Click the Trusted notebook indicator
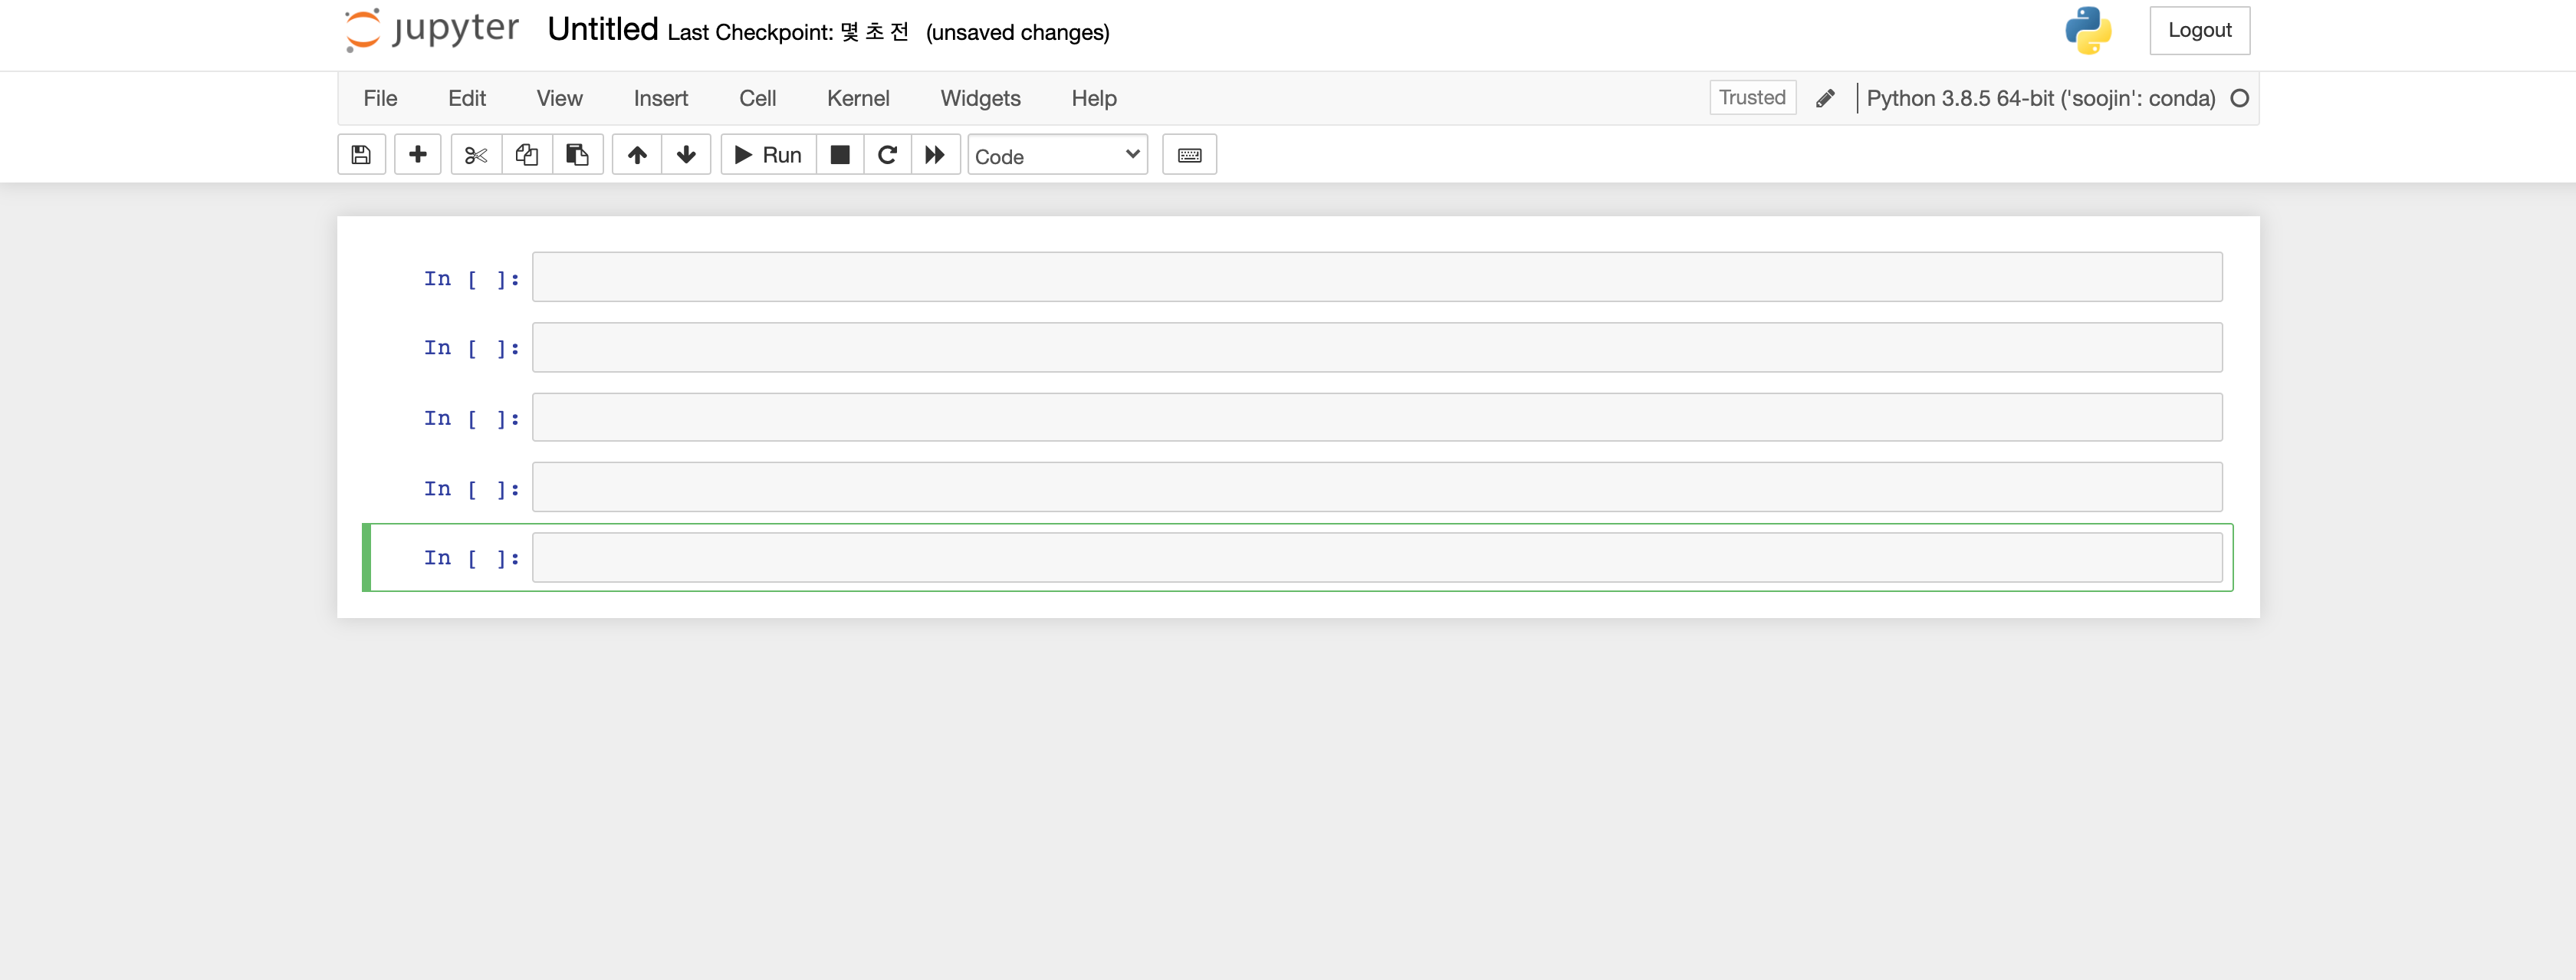Viewport: 2576px width, 980px height. pyautogui.click(x=1751, y=97)
